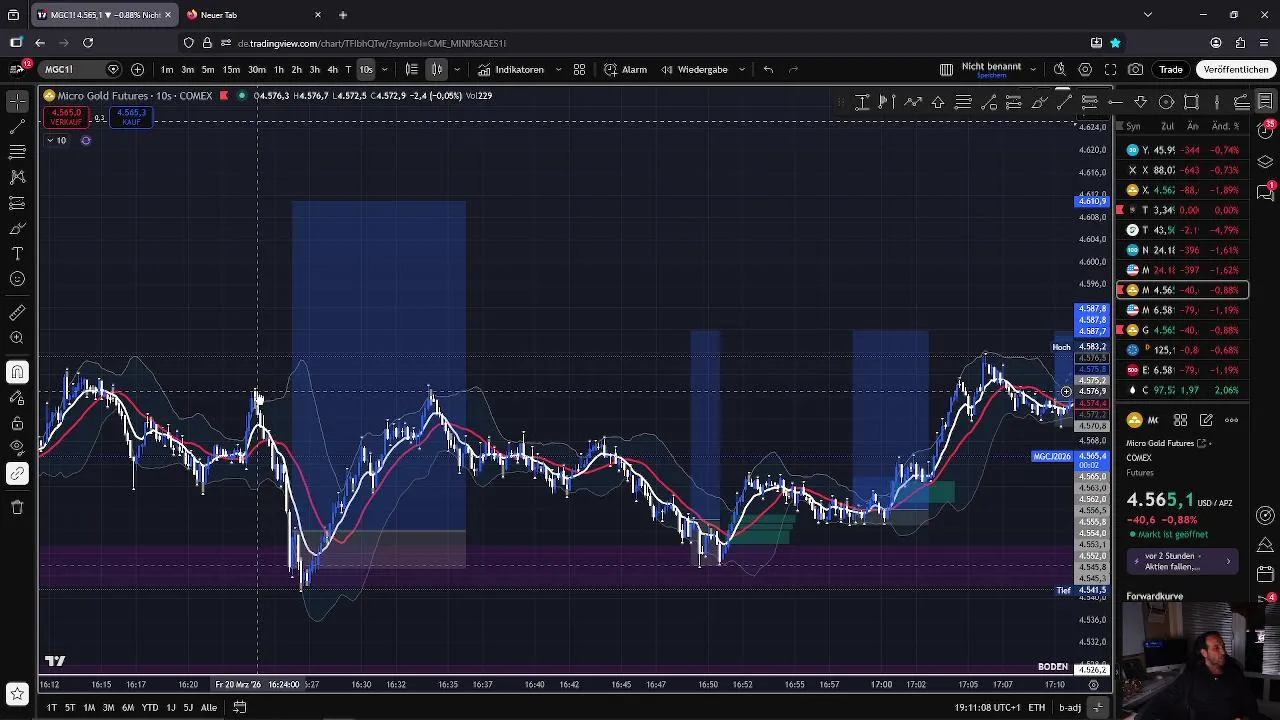
Task: Open the quick search icon
Action: pos(1060,69)
